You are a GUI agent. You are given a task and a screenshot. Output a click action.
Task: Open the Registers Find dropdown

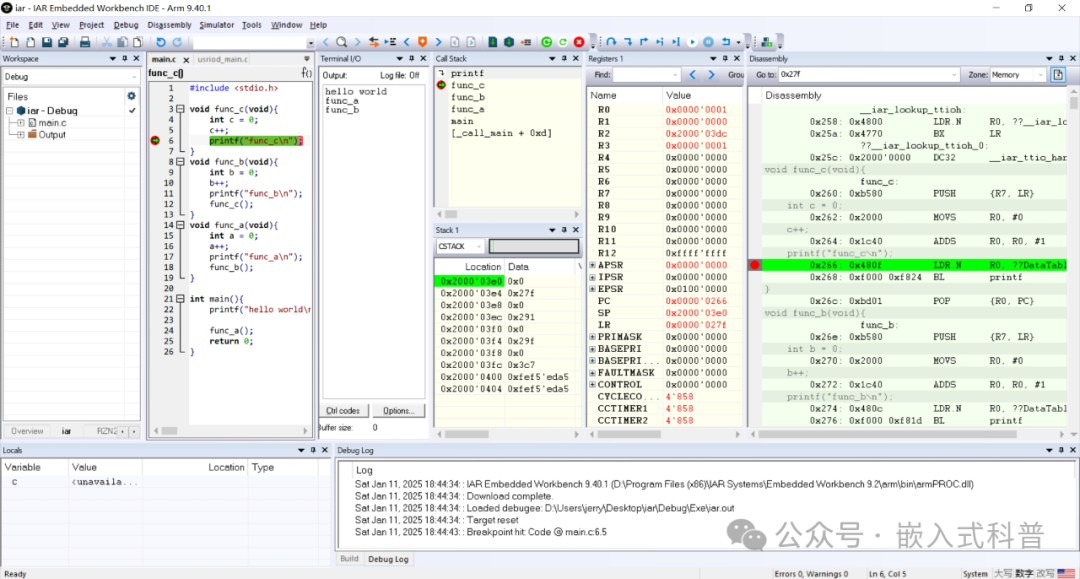pos(674,74)
